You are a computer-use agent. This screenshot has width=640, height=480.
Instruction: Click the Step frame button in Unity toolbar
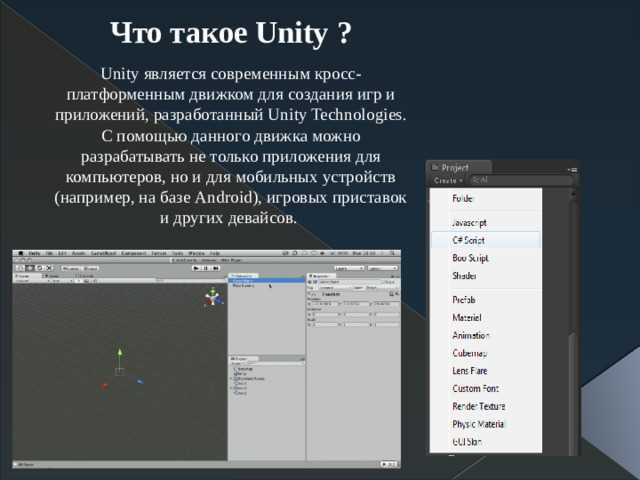(216, 268)
